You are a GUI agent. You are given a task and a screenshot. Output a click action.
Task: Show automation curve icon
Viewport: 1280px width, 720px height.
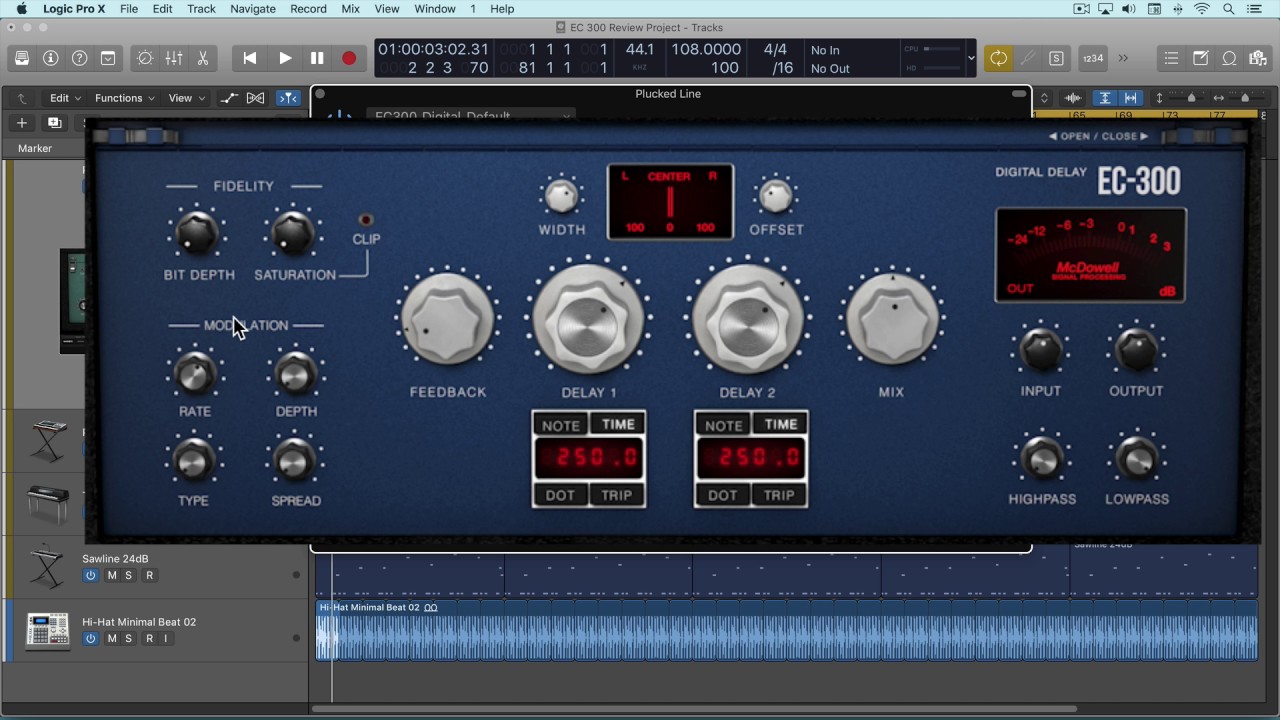(229, 98)
